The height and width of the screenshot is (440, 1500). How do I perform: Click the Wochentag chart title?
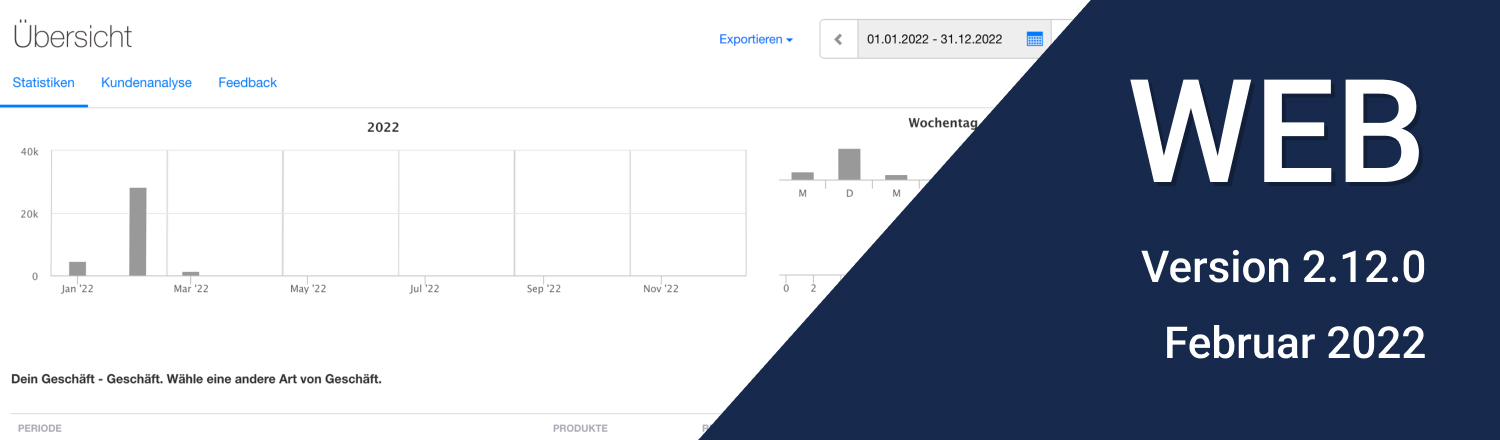tap(941, 123)
